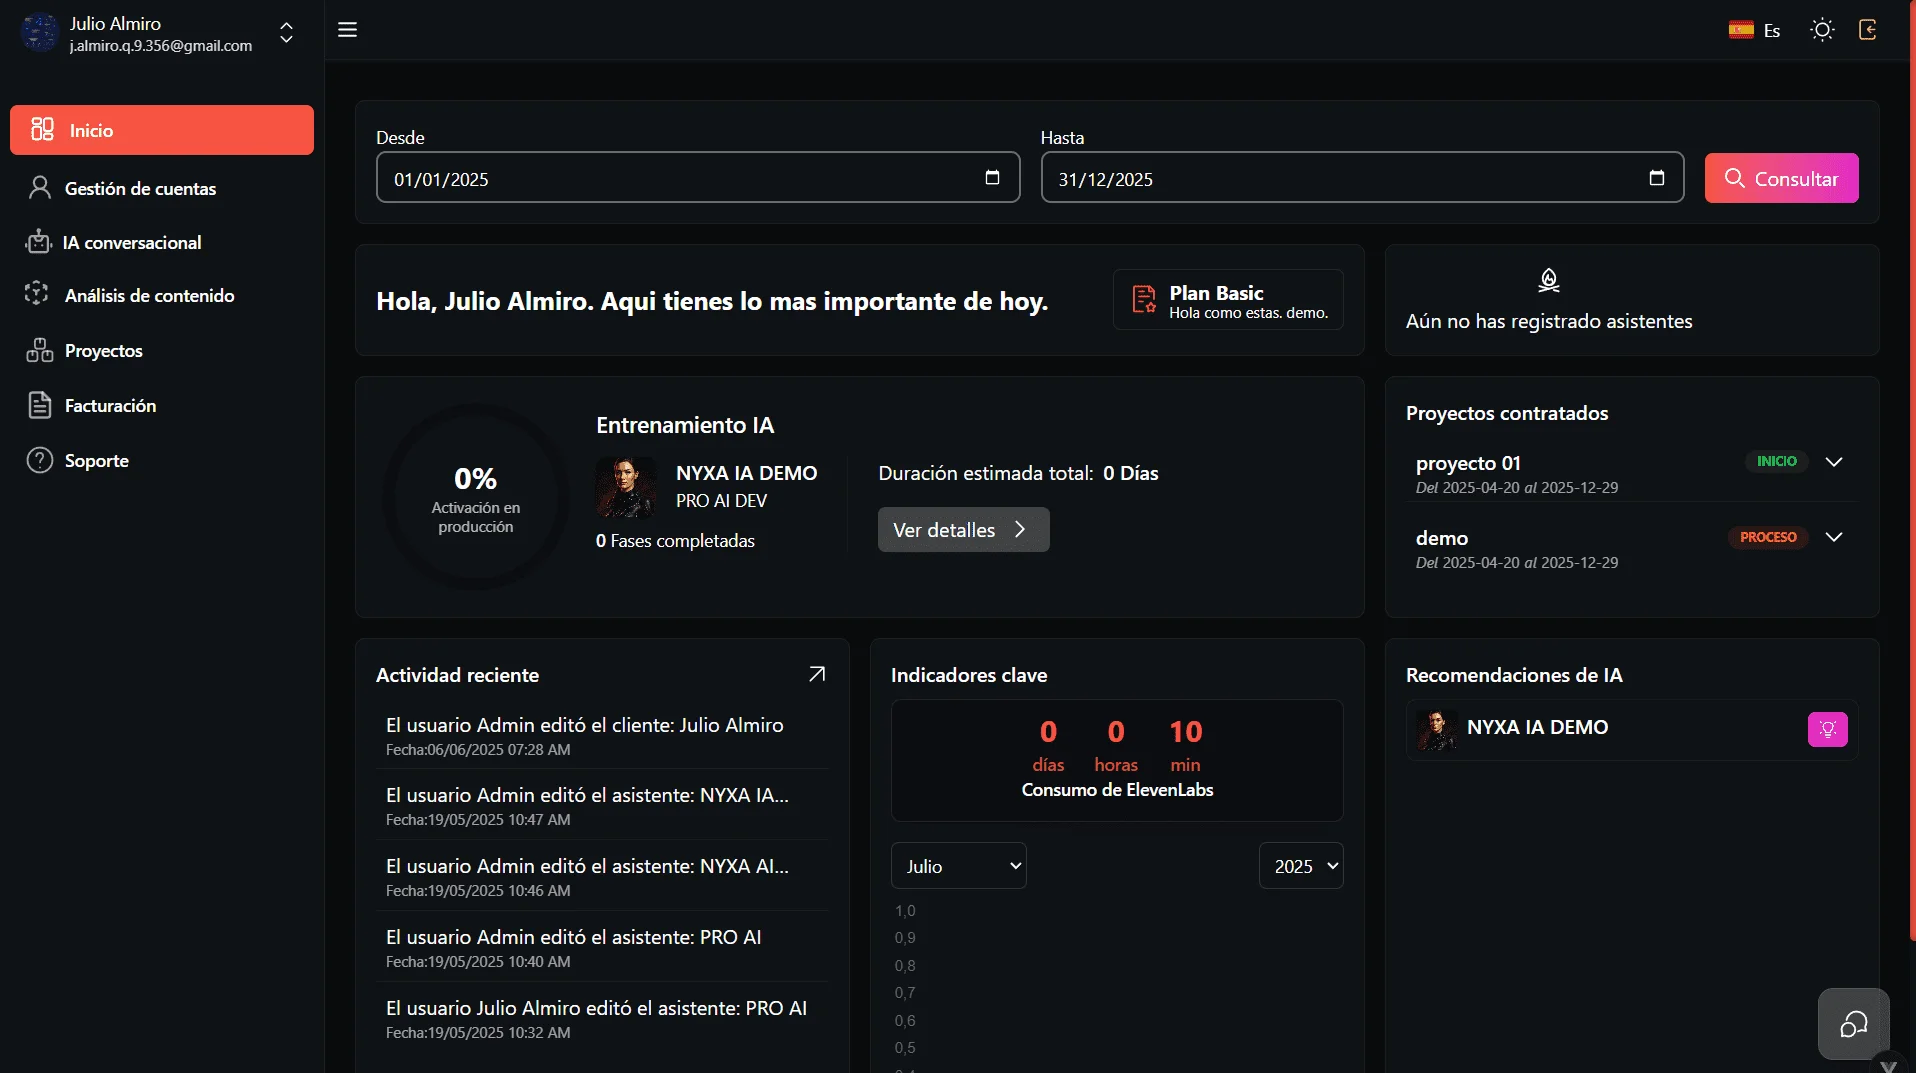This screenshot has height=1073, width=1916.
Task: Click NYXA IA DEMO avatar in Recomendaciones
Action: 1437,729
